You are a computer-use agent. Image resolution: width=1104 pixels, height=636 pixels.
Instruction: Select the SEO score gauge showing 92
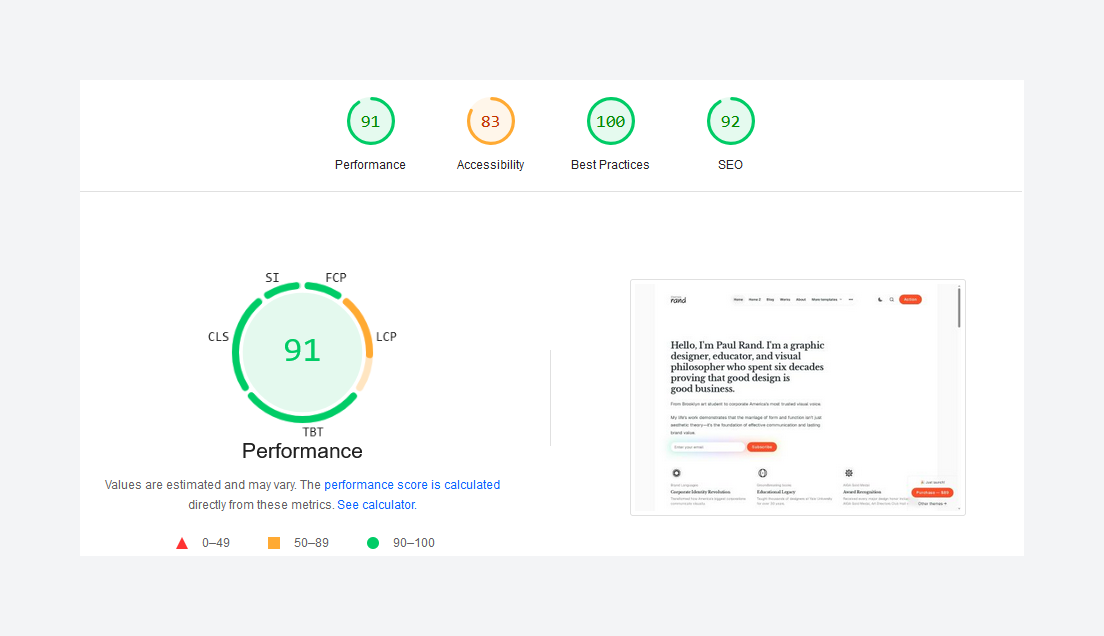pos(730,122)
